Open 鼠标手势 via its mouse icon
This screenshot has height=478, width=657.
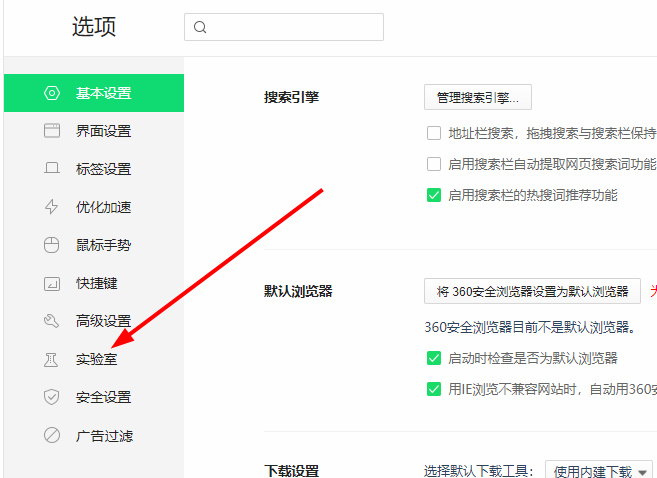52,245
